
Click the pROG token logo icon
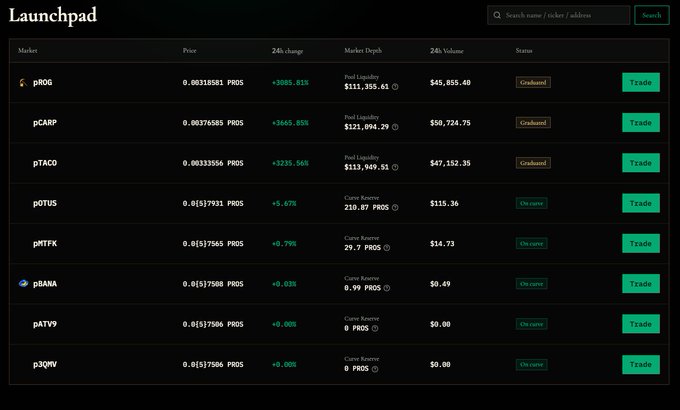[x=23, y=82]
